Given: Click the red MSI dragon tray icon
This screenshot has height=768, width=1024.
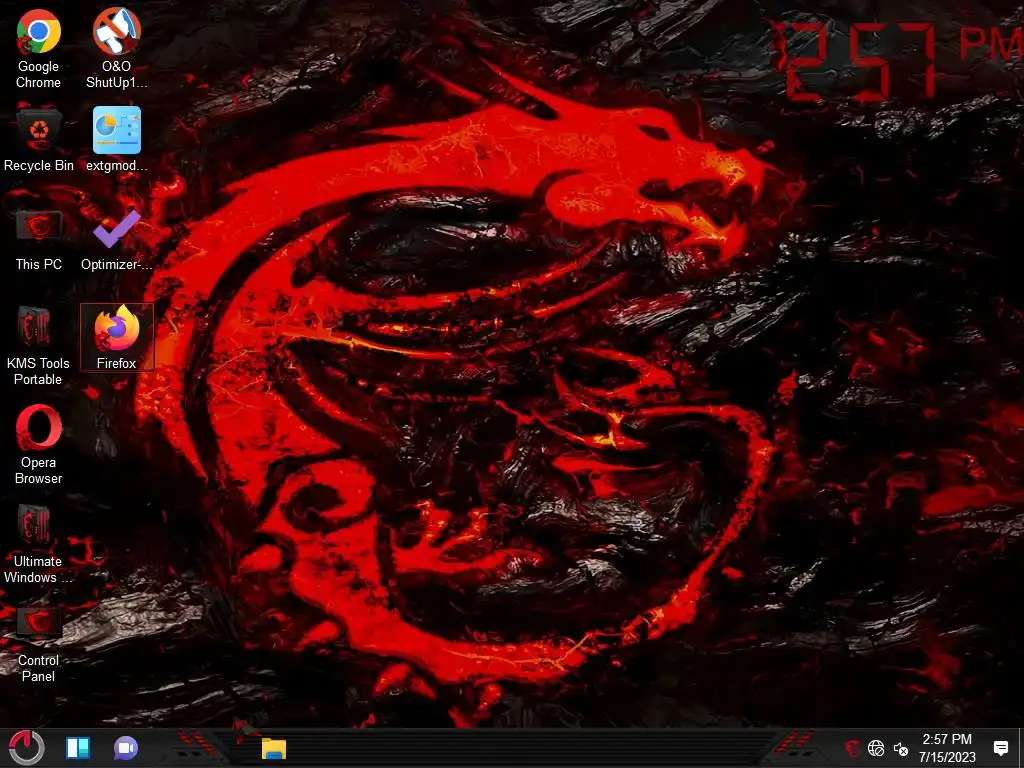Looking at the screenshot, I should click(852, 748).
